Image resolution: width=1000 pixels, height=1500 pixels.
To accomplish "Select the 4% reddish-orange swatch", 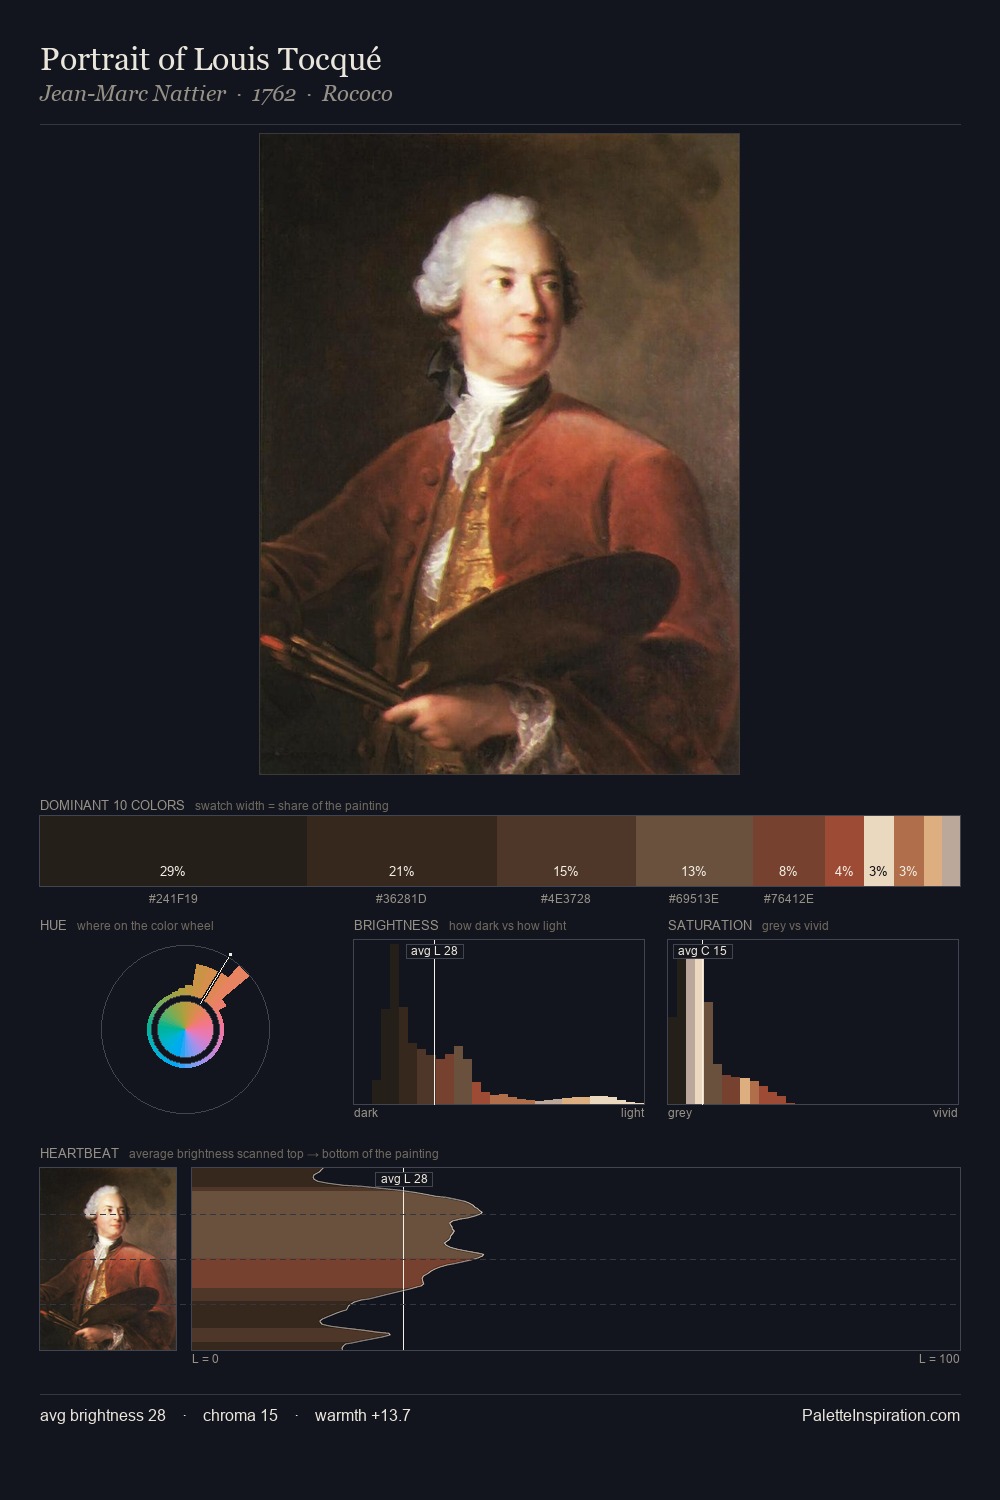I will 844,851.
